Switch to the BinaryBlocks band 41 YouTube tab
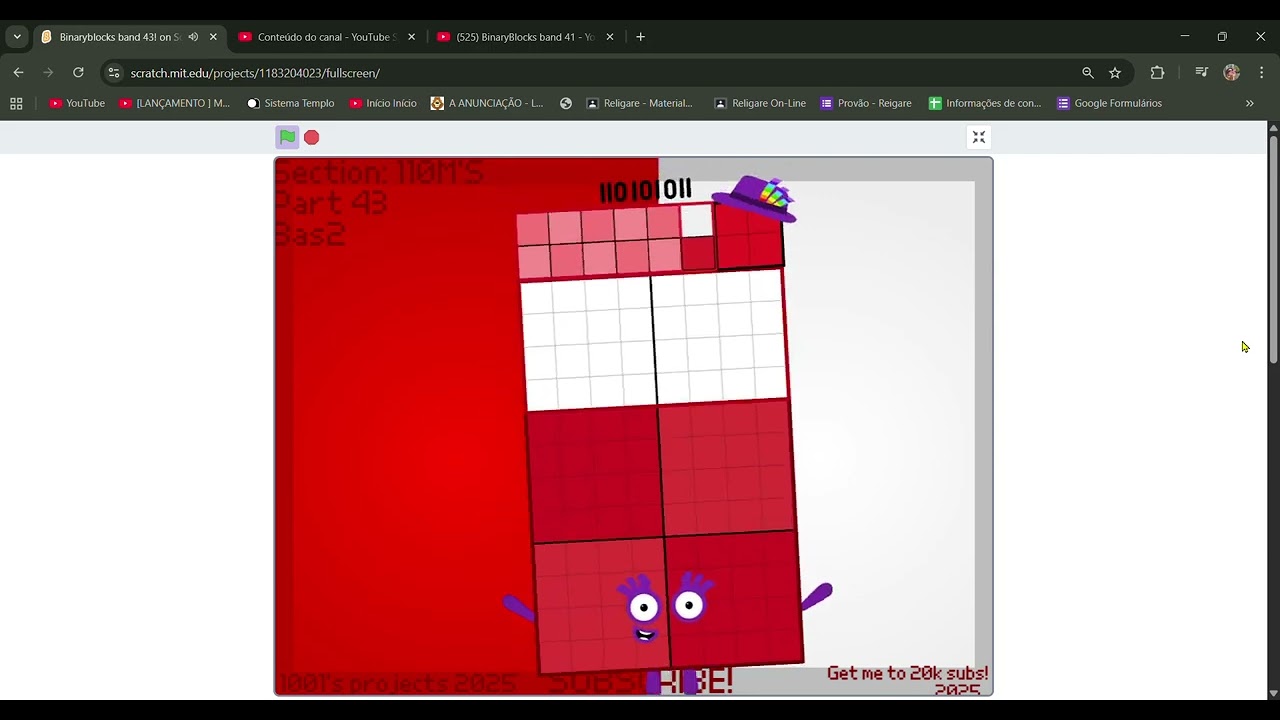This screenshot has height=720, width=1280. (x=526, y=37)
